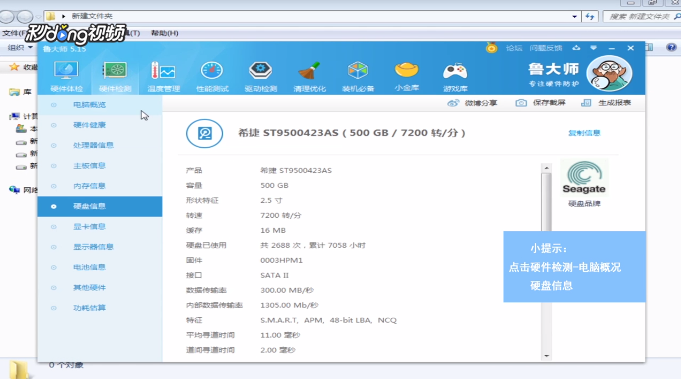Open 装机必备 software cube icon

coord(358,76)
